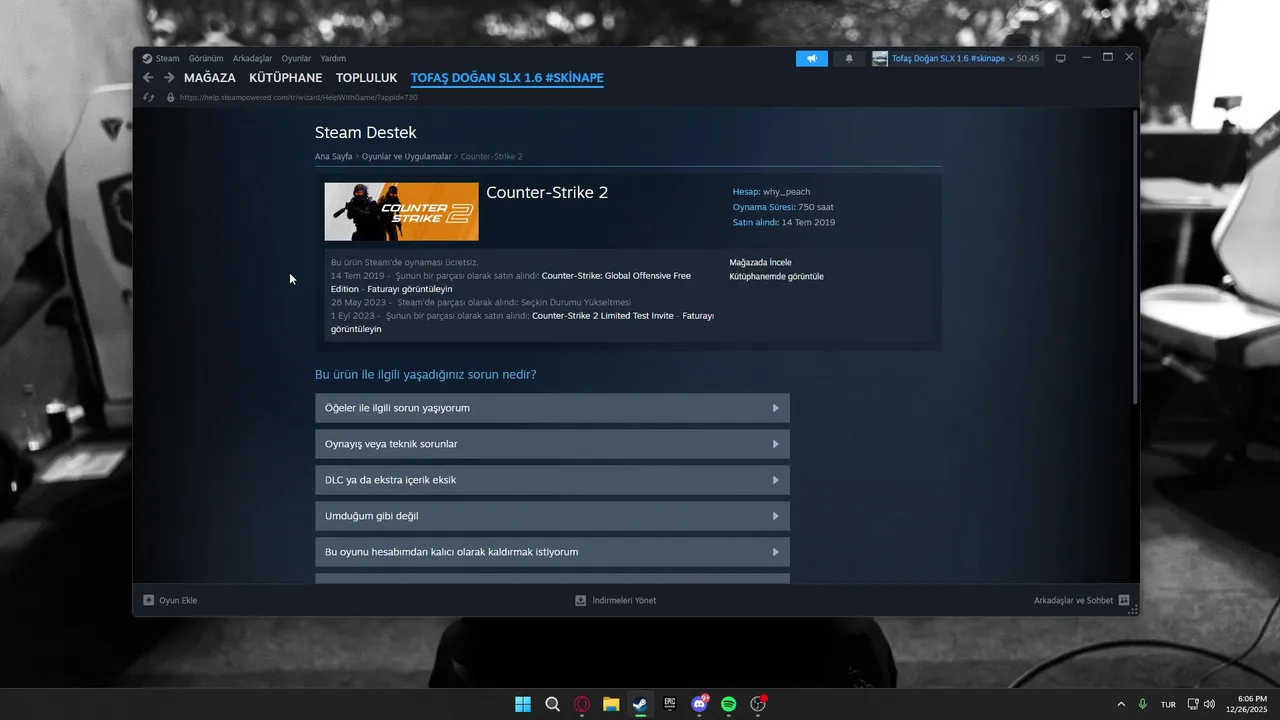The width and height of the screenshot is (1280, 720).
Task: Click the İndirmeleri Yönet download icon
Action: click(581, 600)
